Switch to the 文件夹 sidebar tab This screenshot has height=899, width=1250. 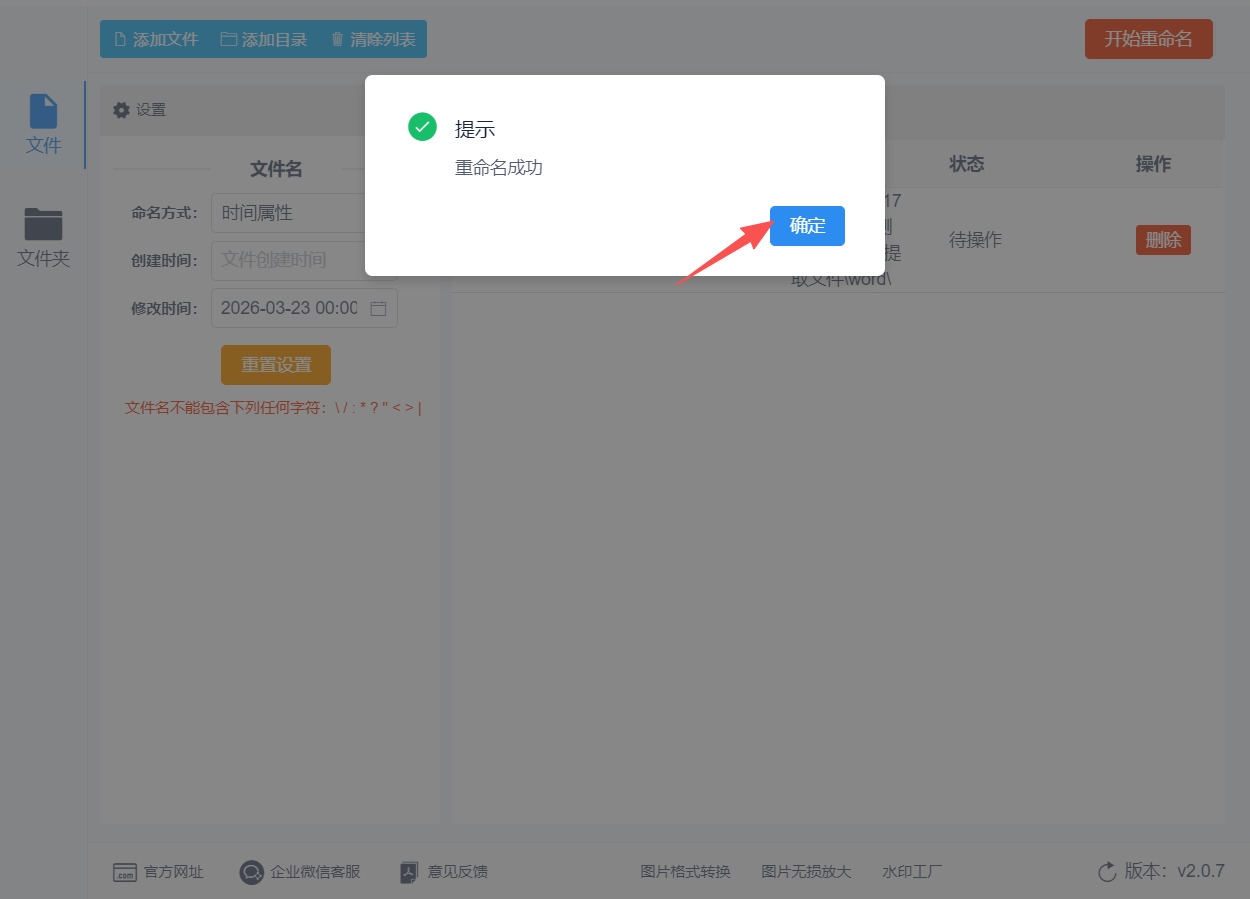point(43,235)
